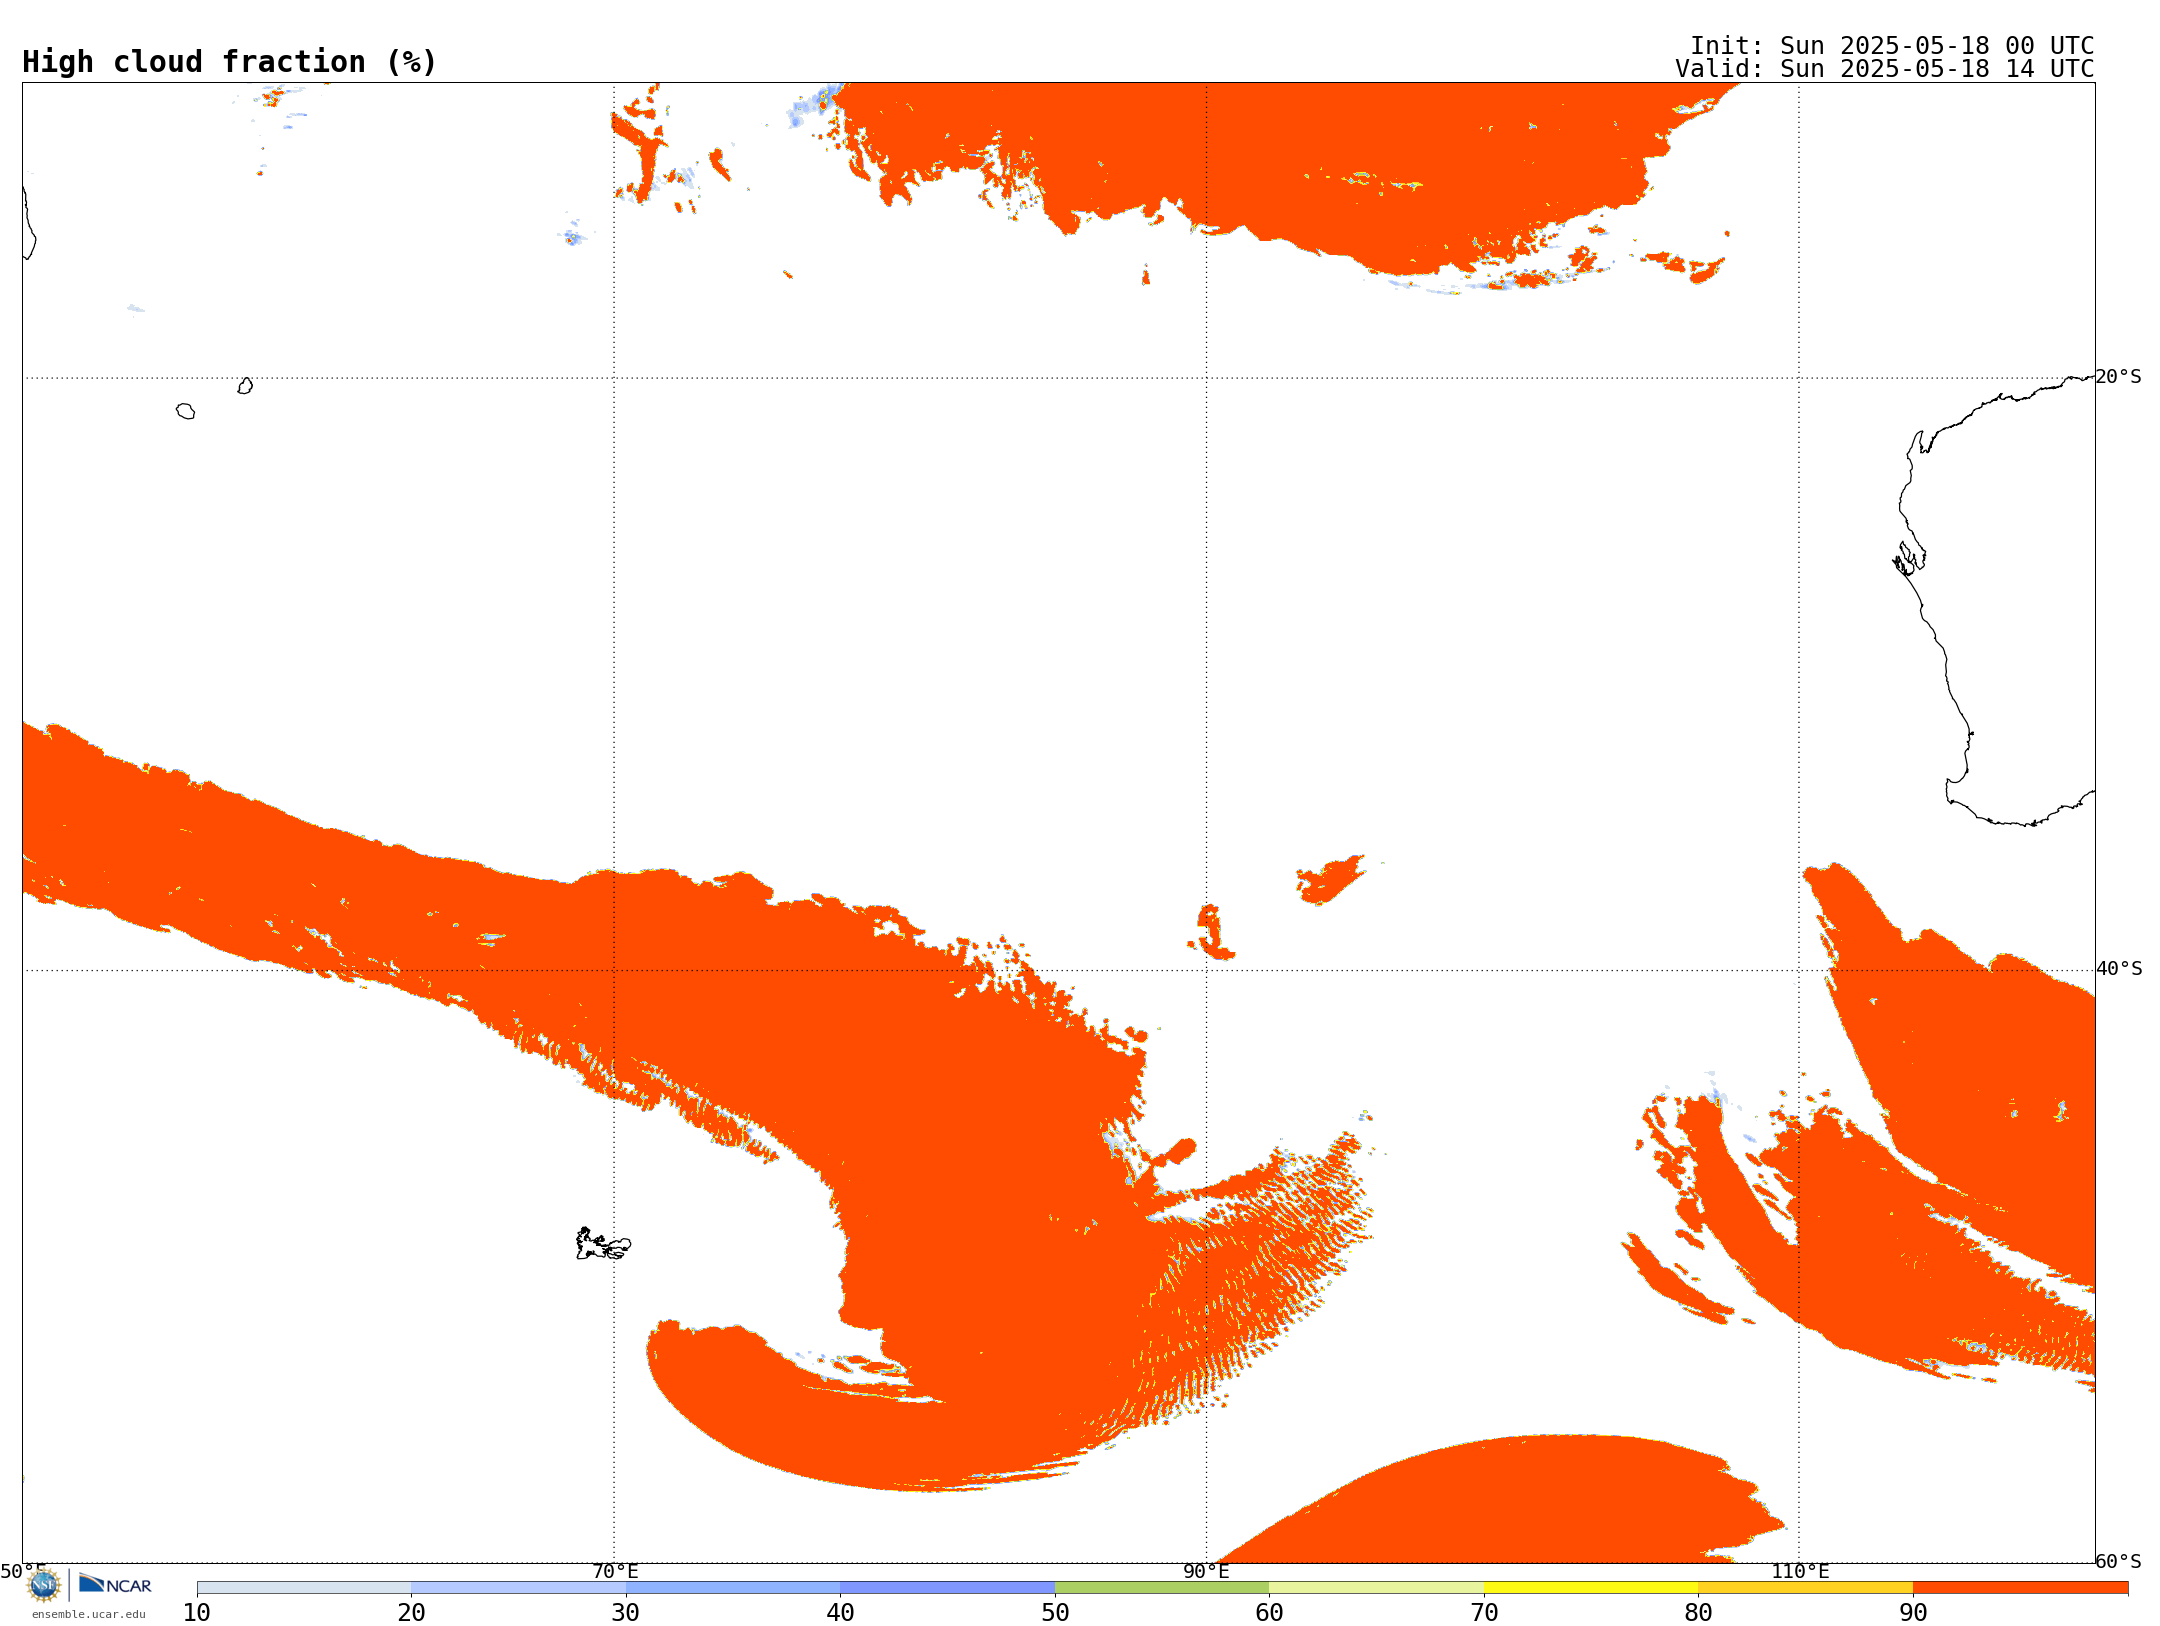Screen dimensions: 2160x1626
Task: Click the 40°S latitude label
Action: click(2119, 969)
